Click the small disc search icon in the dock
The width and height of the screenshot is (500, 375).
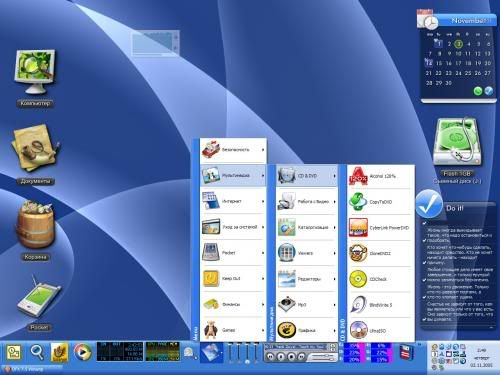click(189, 353)
